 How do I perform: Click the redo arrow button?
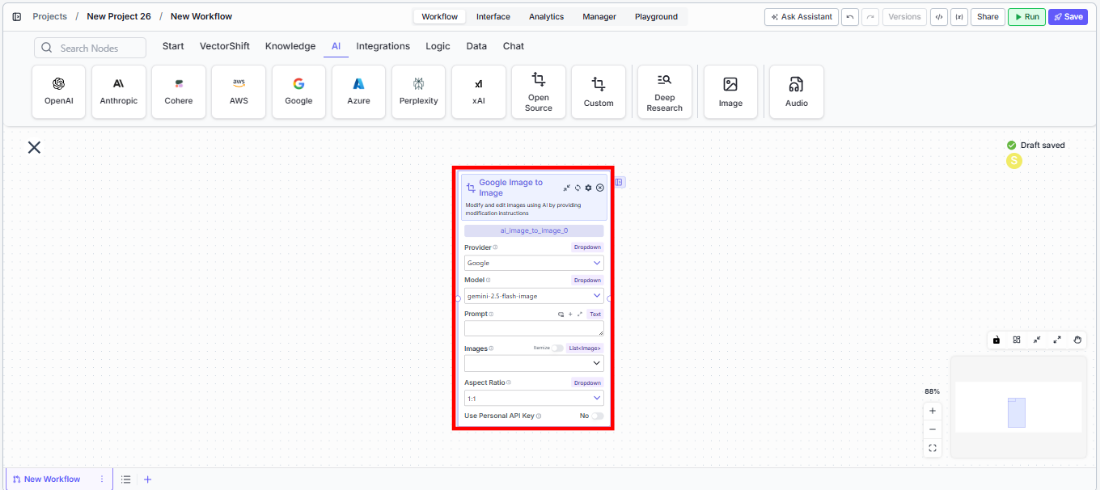click(871, 17)
